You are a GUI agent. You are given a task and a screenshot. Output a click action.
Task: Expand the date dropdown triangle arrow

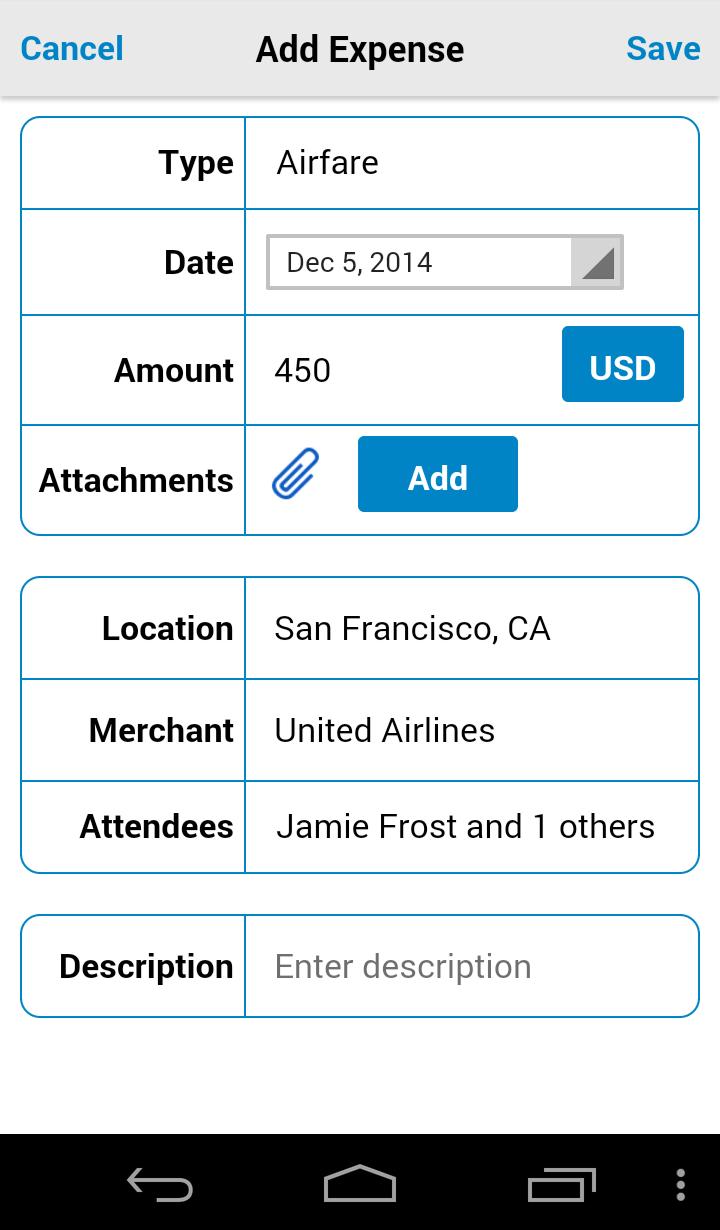[597, 263]
